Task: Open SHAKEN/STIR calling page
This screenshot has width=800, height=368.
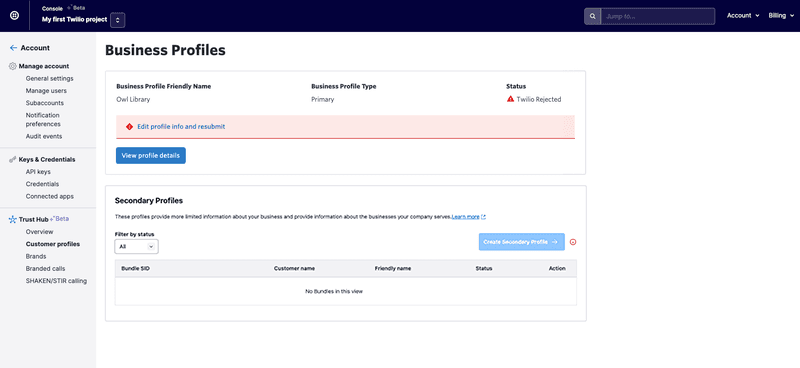Action: point(56,281)
